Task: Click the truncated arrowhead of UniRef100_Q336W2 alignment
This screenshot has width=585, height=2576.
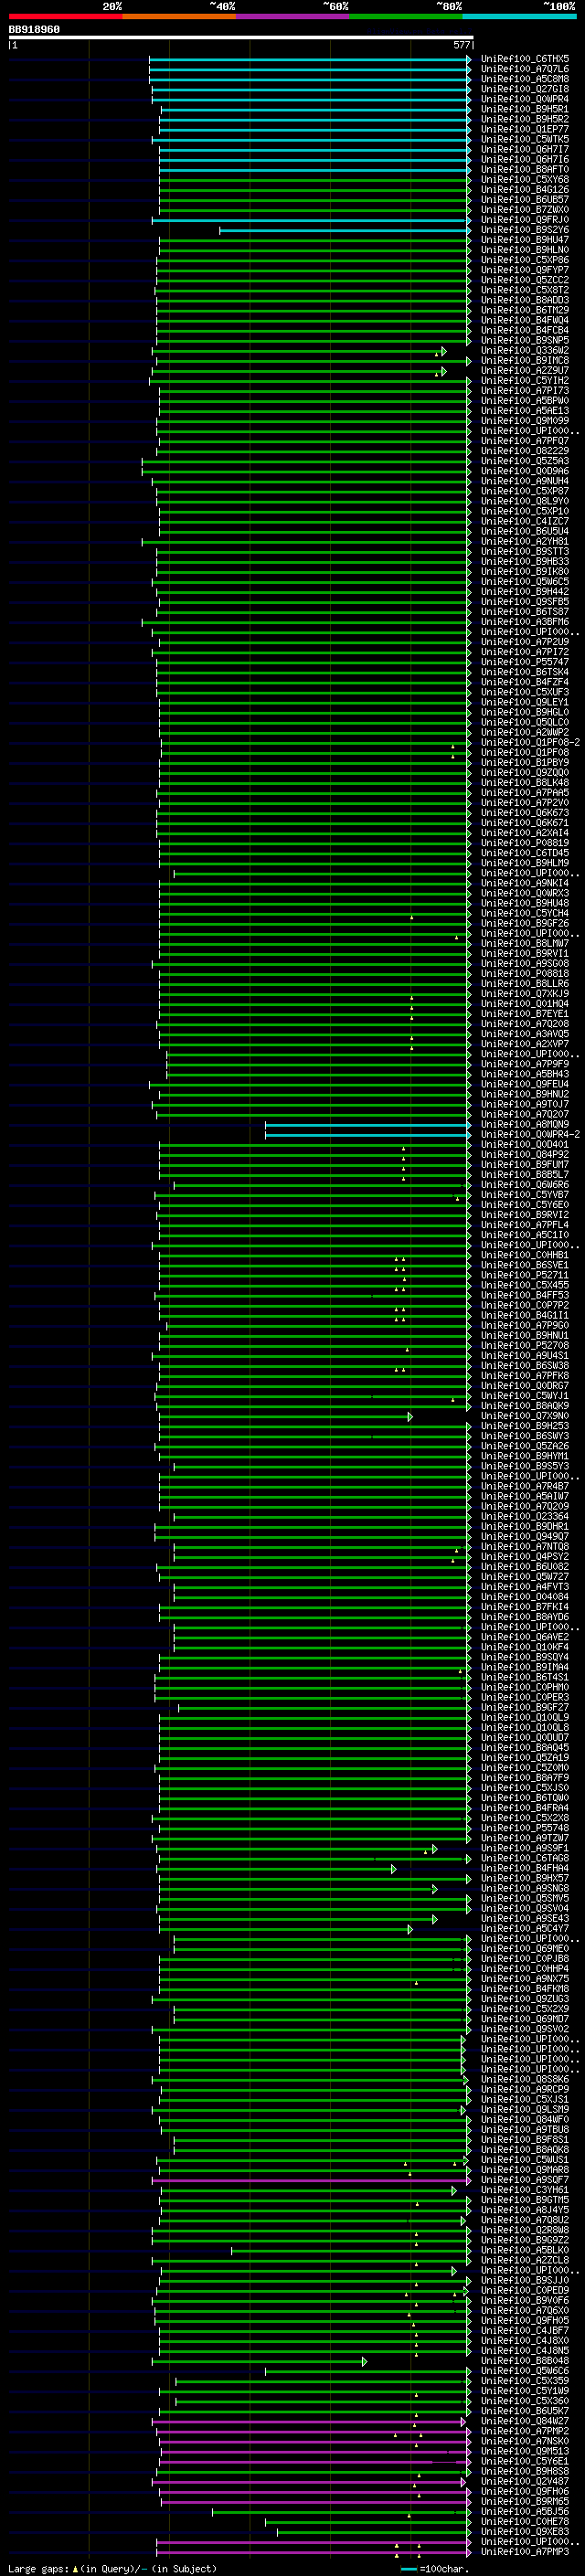Action: pyautogui.click(x=443, y=351)
